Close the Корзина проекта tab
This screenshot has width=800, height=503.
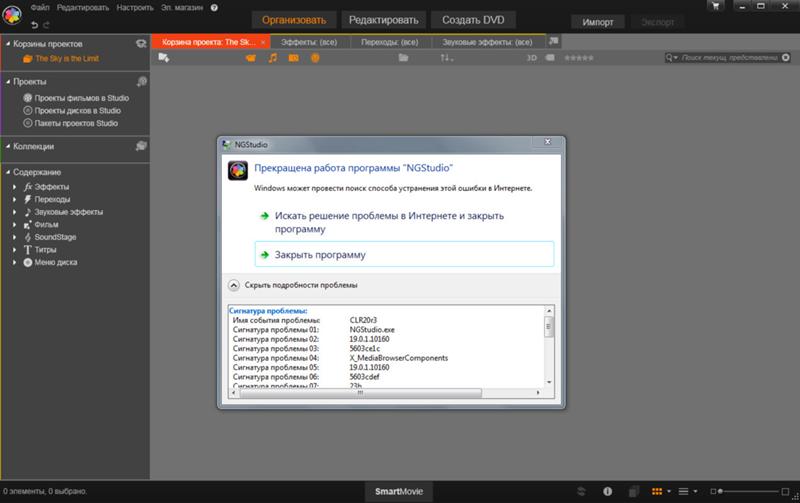tap(263, 42)
